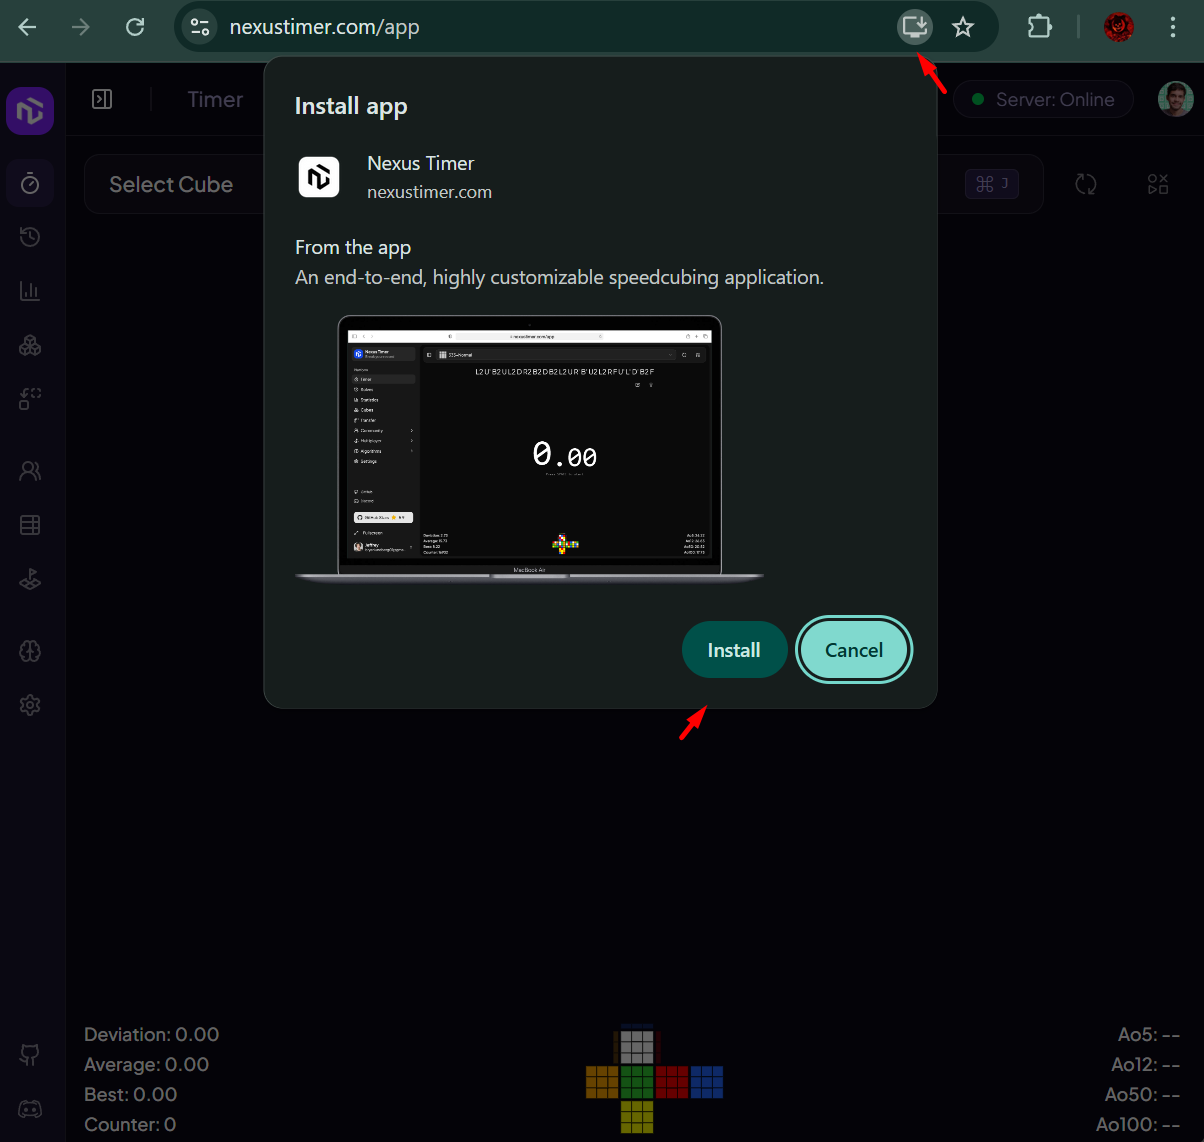
Task: Click the Ao5 statistic
Action: tap(1149, 1035)
